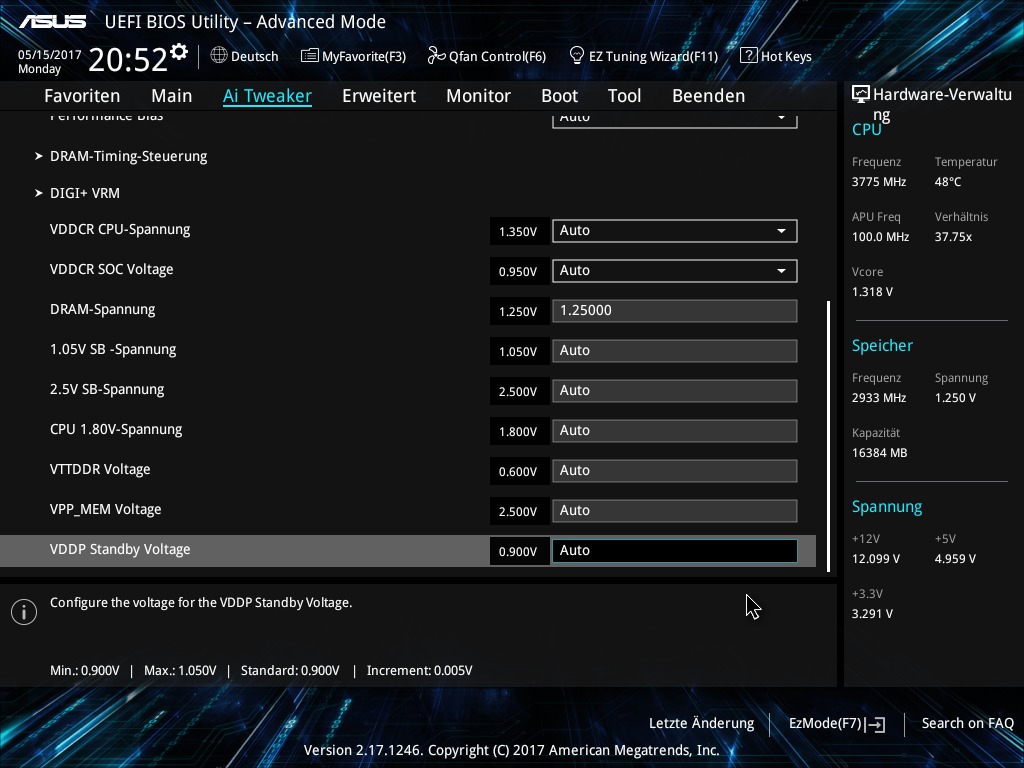Click the 20:52 clock display
Screen dimensions: 1024x768
128,60
